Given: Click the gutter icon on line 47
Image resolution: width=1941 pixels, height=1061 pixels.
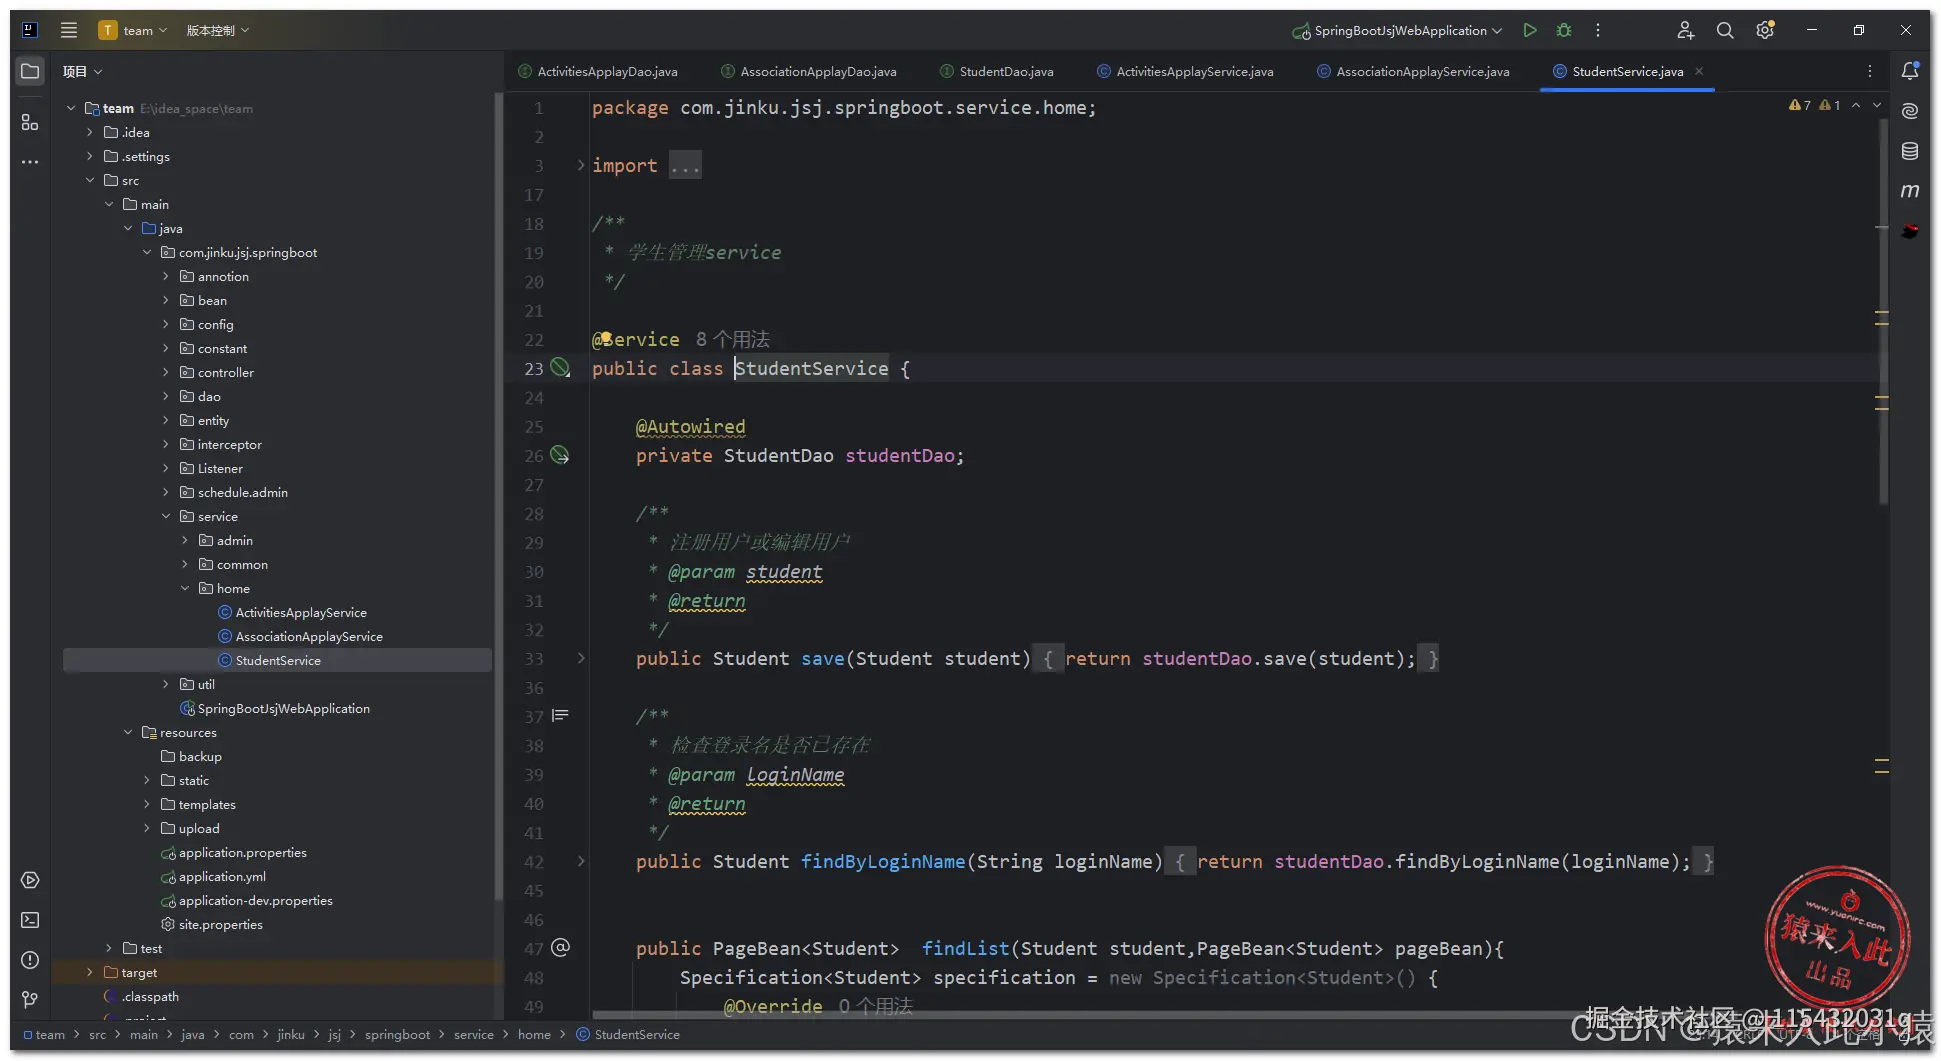Looking at the screenshot, I should coord(561,947).
